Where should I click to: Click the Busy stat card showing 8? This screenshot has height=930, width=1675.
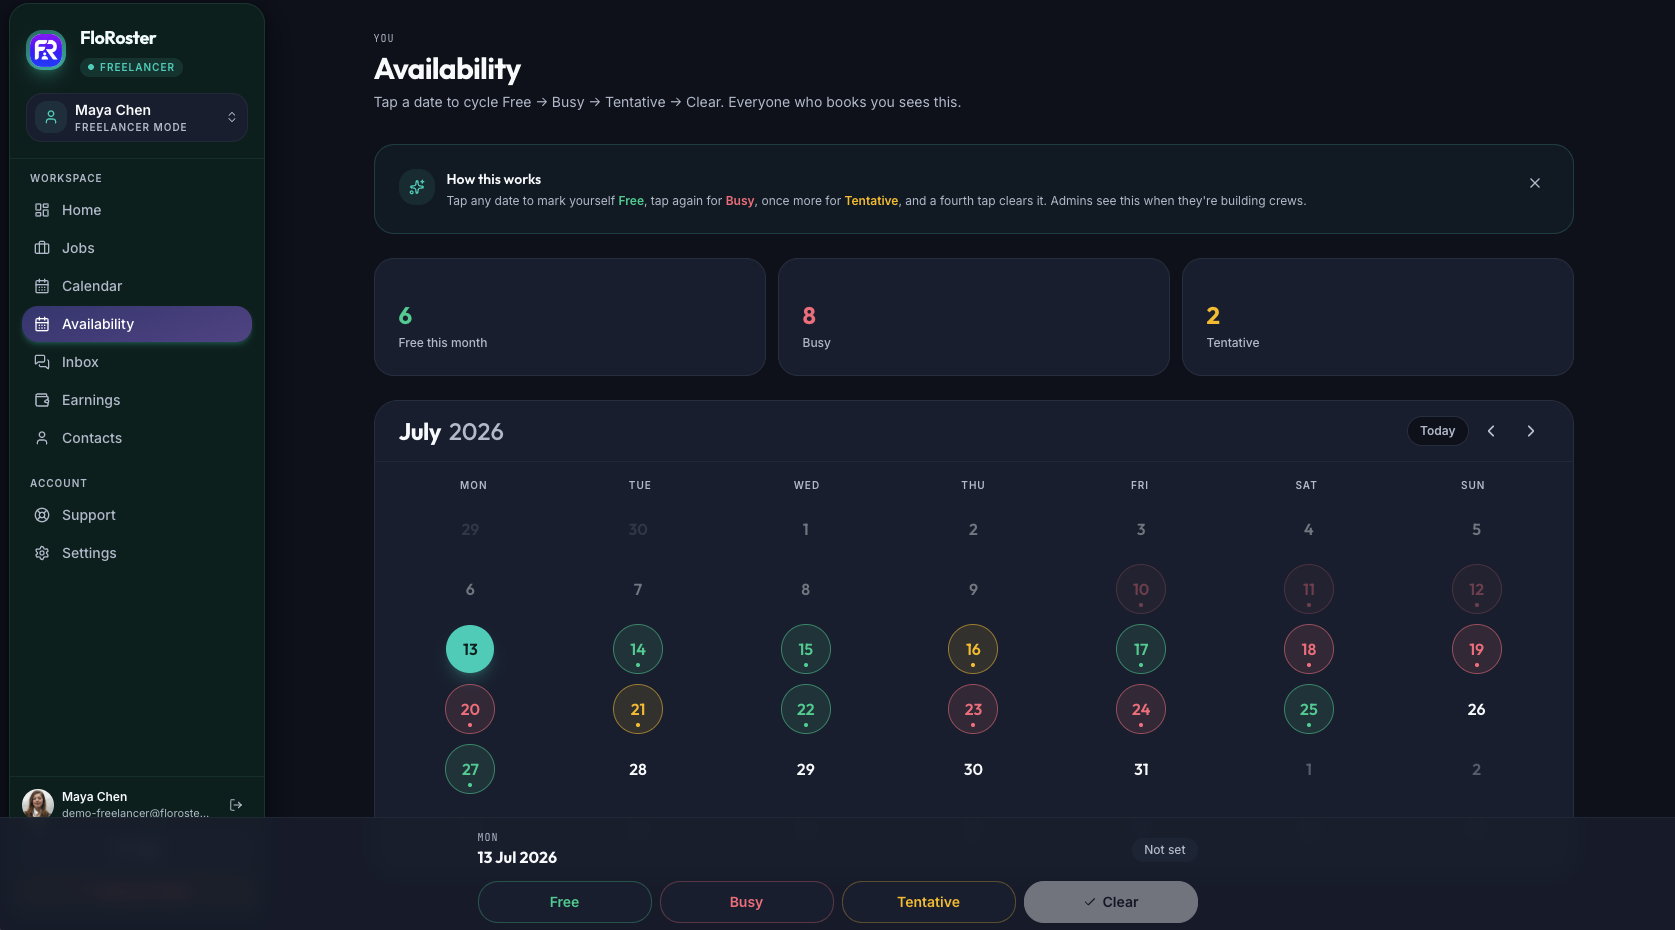pyautogui.click(x=974, y=317)
